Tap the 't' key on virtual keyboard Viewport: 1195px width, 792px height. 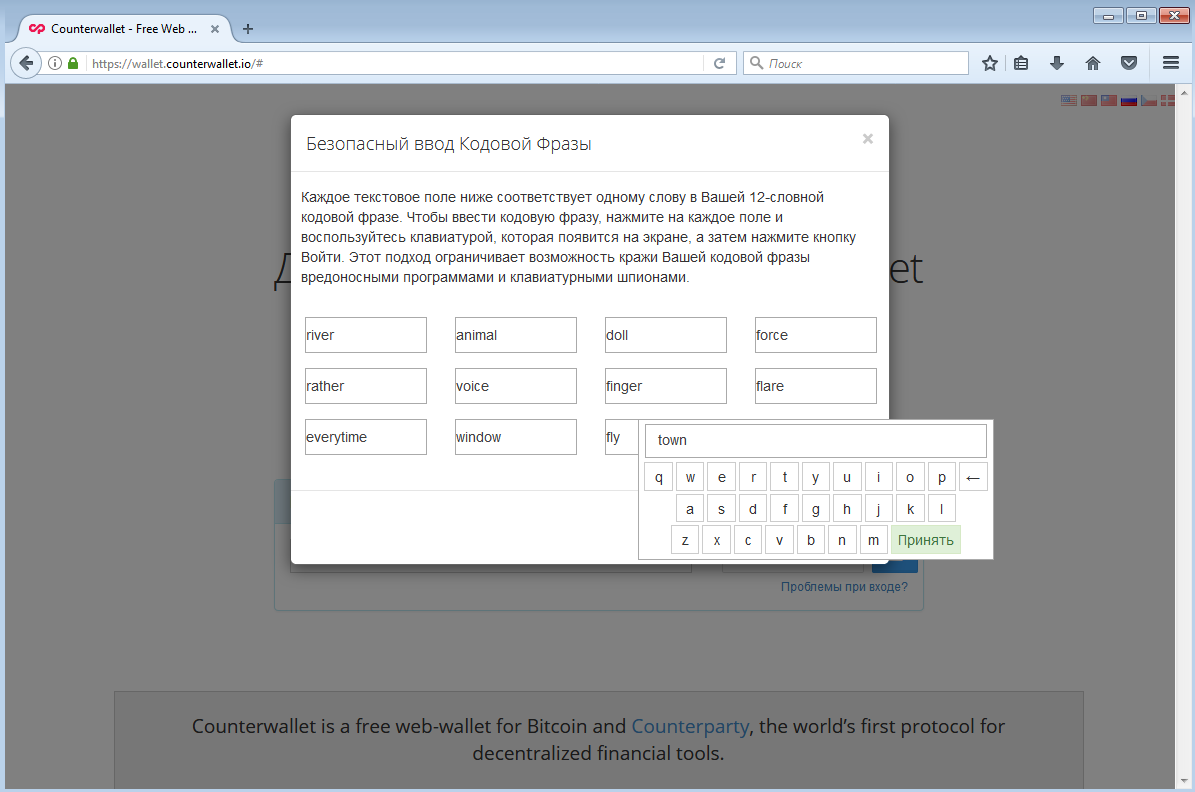[x=785, y=477]
